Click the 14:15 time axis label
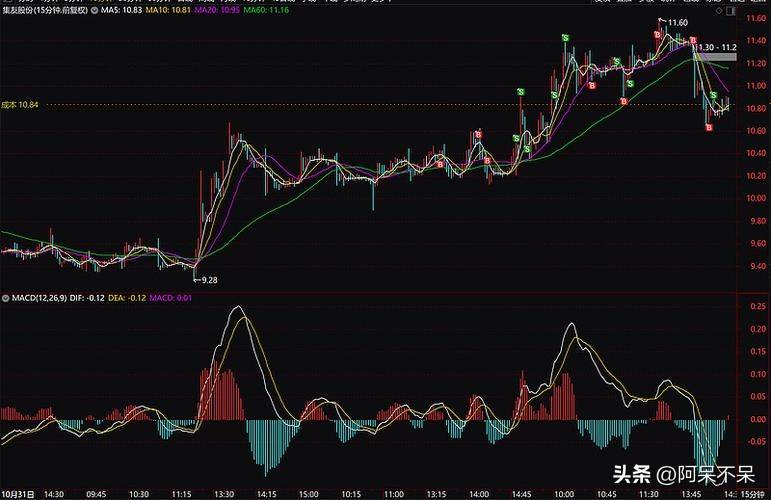The width and height of the screenshot is (771, 500). tap(267, 494)
